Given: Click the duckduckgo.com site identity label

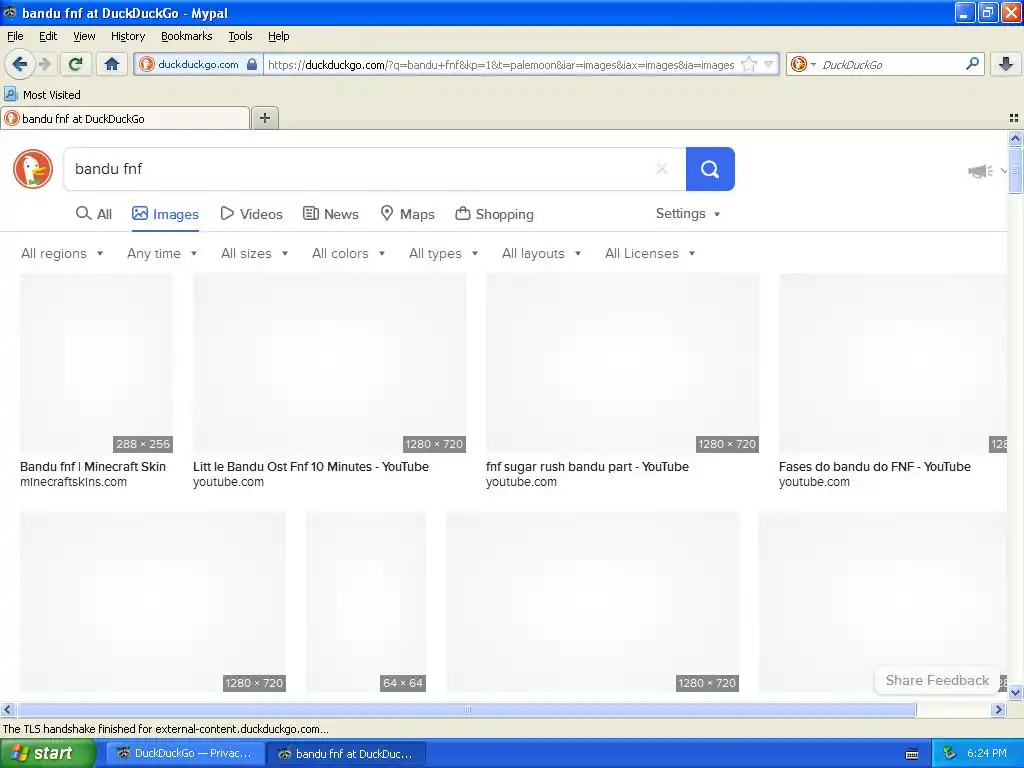Looking at the screenshot, I should tap(198, 64).
